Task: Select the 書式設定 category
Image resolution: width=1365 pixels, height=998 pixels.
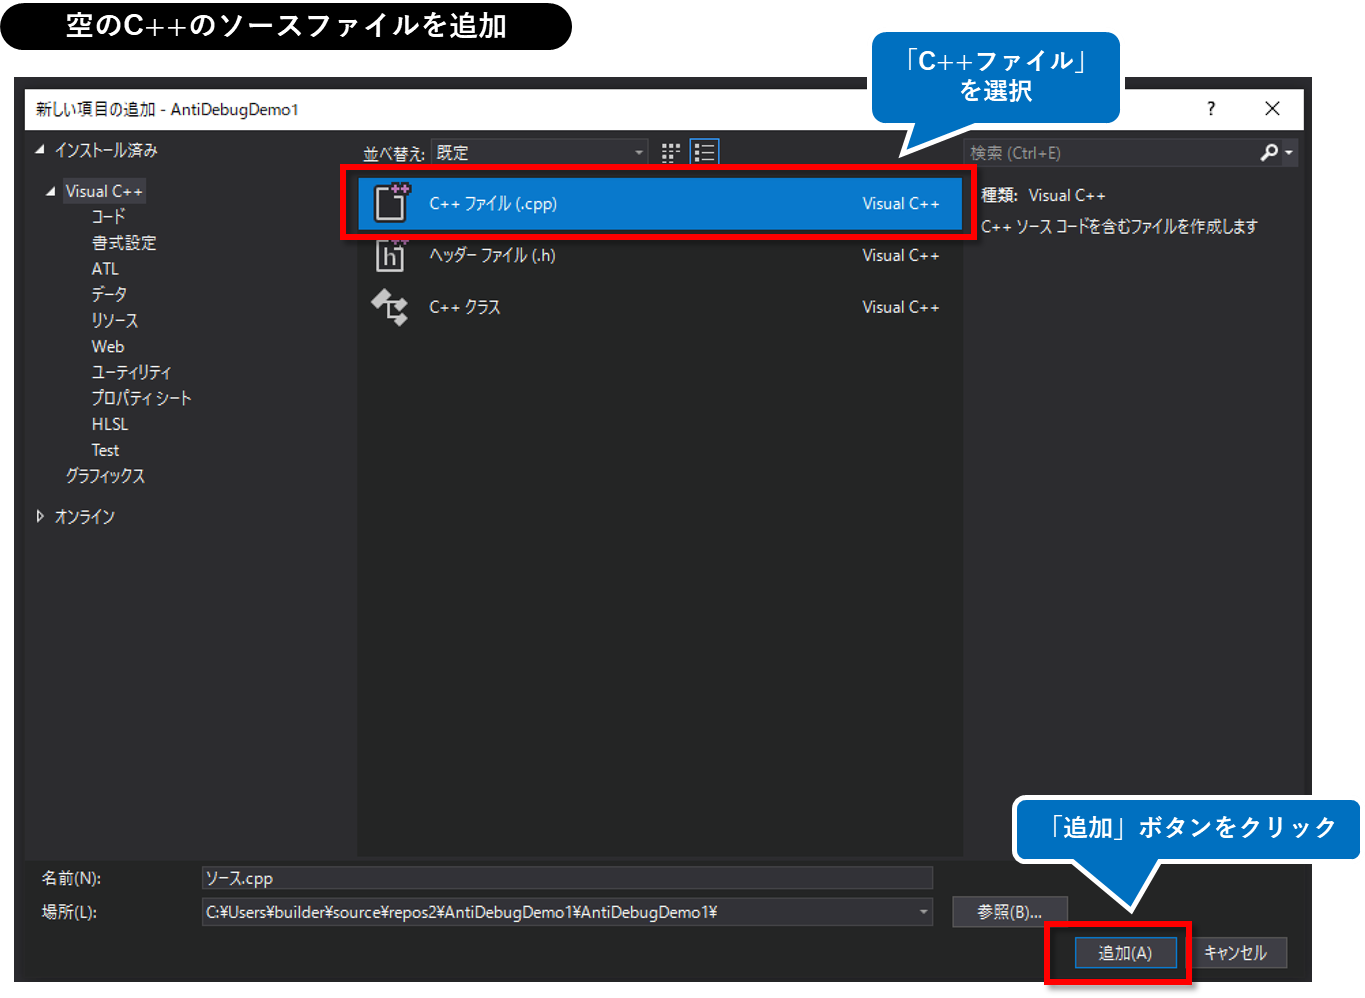Action: 124,243
